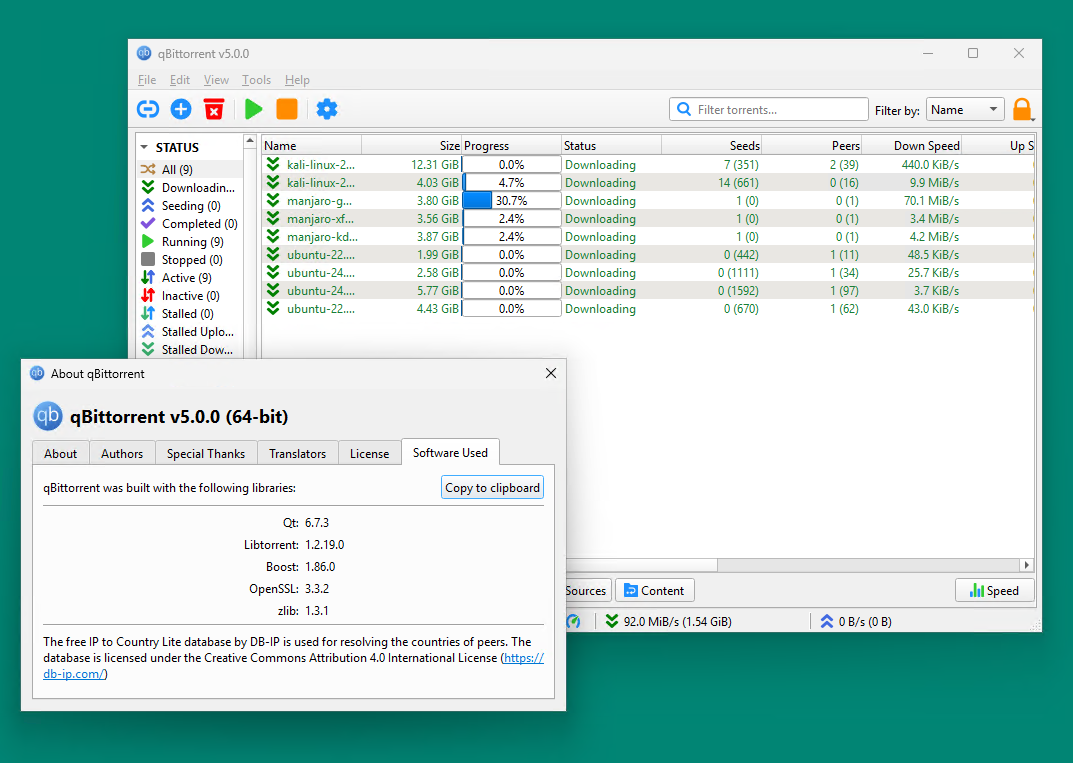The image size is (1073, 763).
Task: Open the Filter by Name dropdown
Action: pos(965,109)
